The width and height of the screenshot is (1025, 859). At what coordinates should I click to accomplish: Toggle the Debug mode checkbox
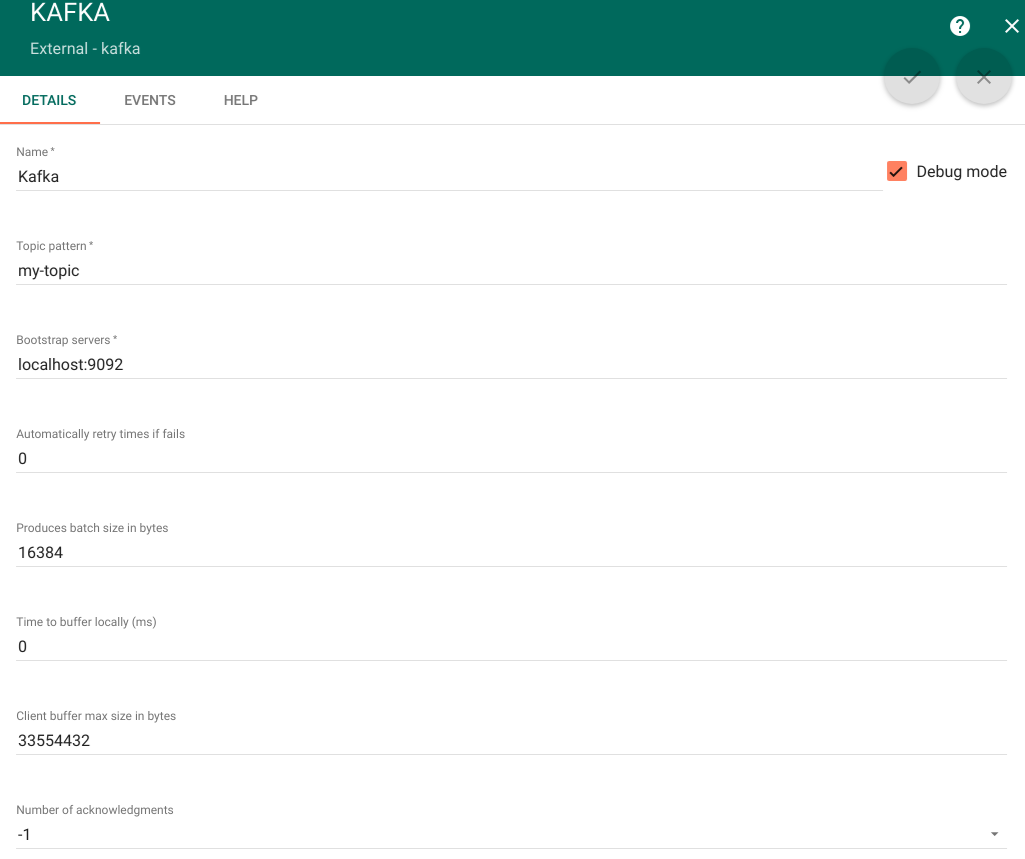tap(897, 172)
